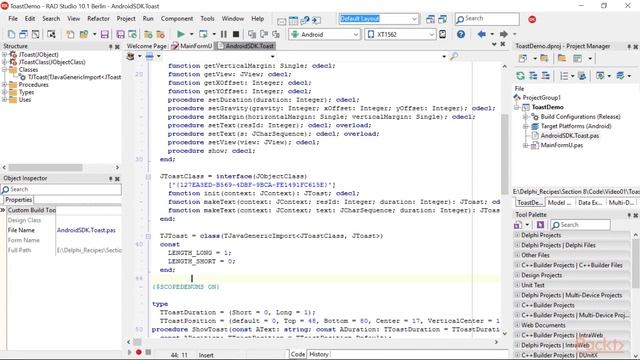Switch to the Welcome Page tab
640x360 pixels.
pos(147,46)
